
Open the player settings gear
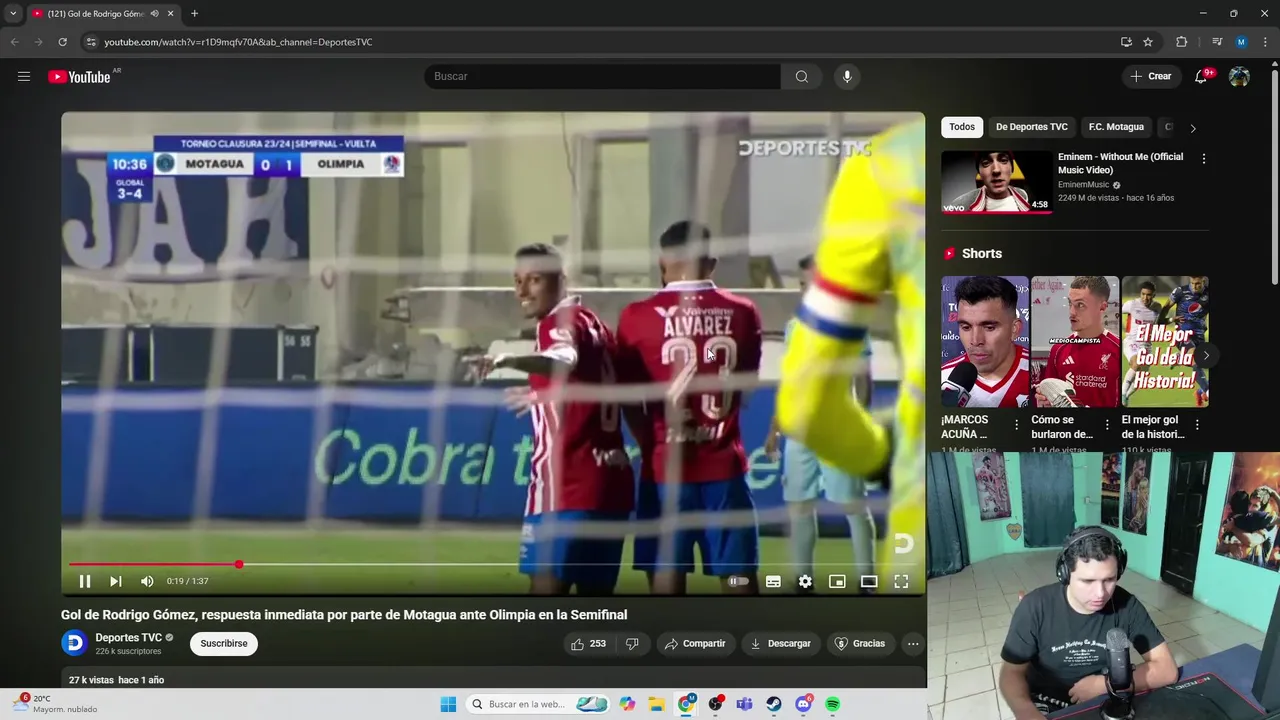(x=805, y=581)
